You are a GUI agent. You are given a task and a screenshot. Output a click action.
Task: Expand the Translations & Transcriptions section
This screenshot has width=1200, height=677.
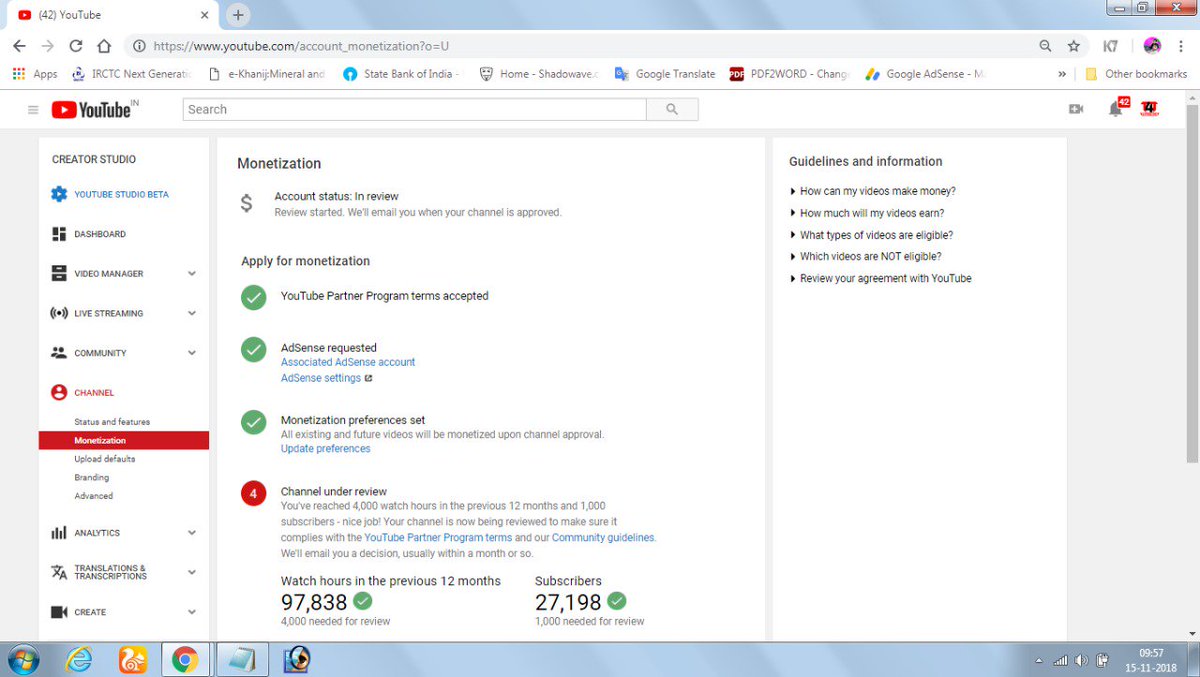(192, 572)
